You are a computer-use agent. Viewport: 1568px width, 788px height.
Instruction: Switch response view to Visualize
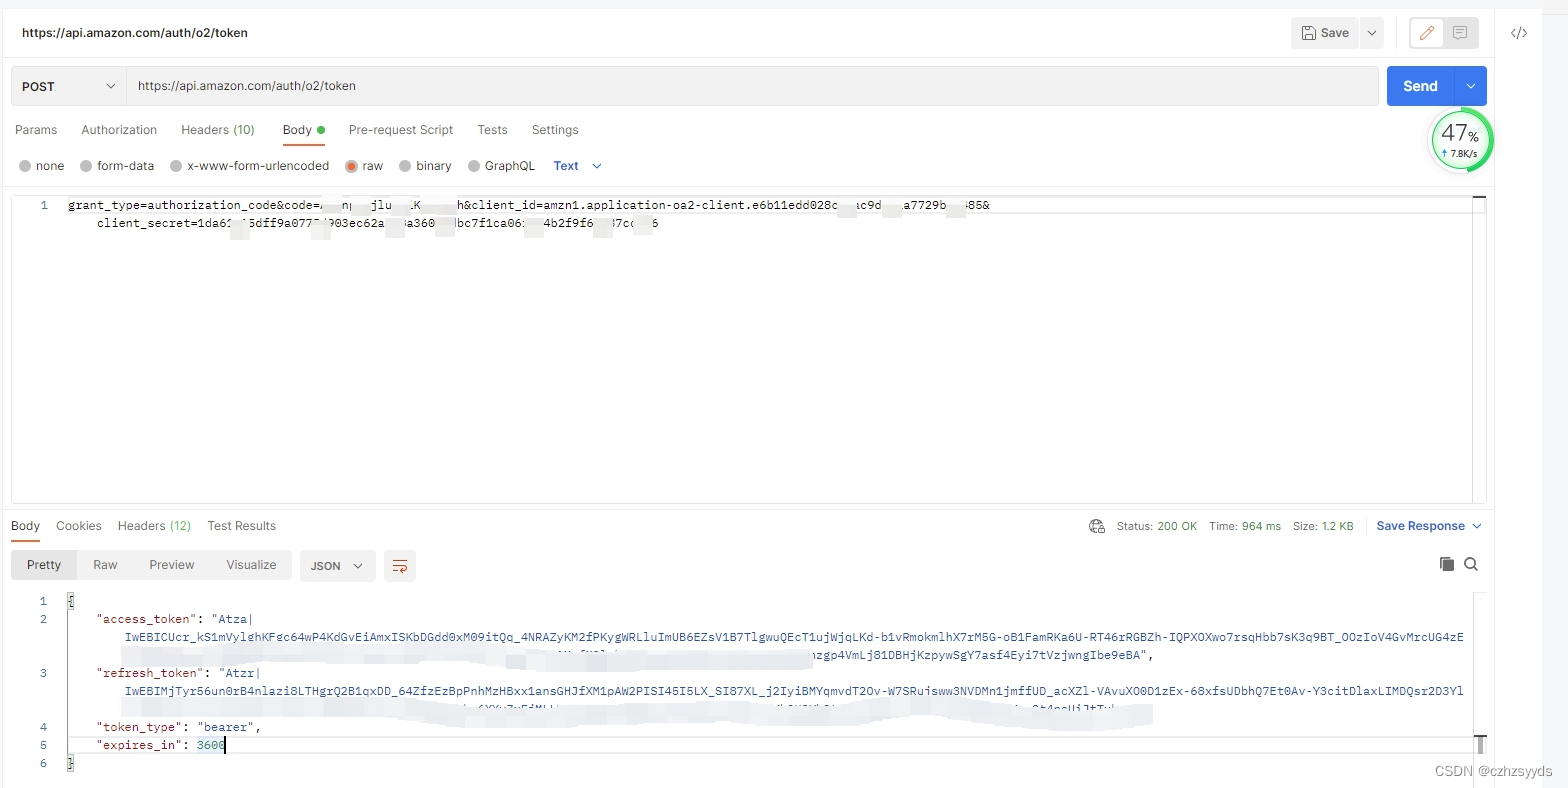click(x=251, y=565)
